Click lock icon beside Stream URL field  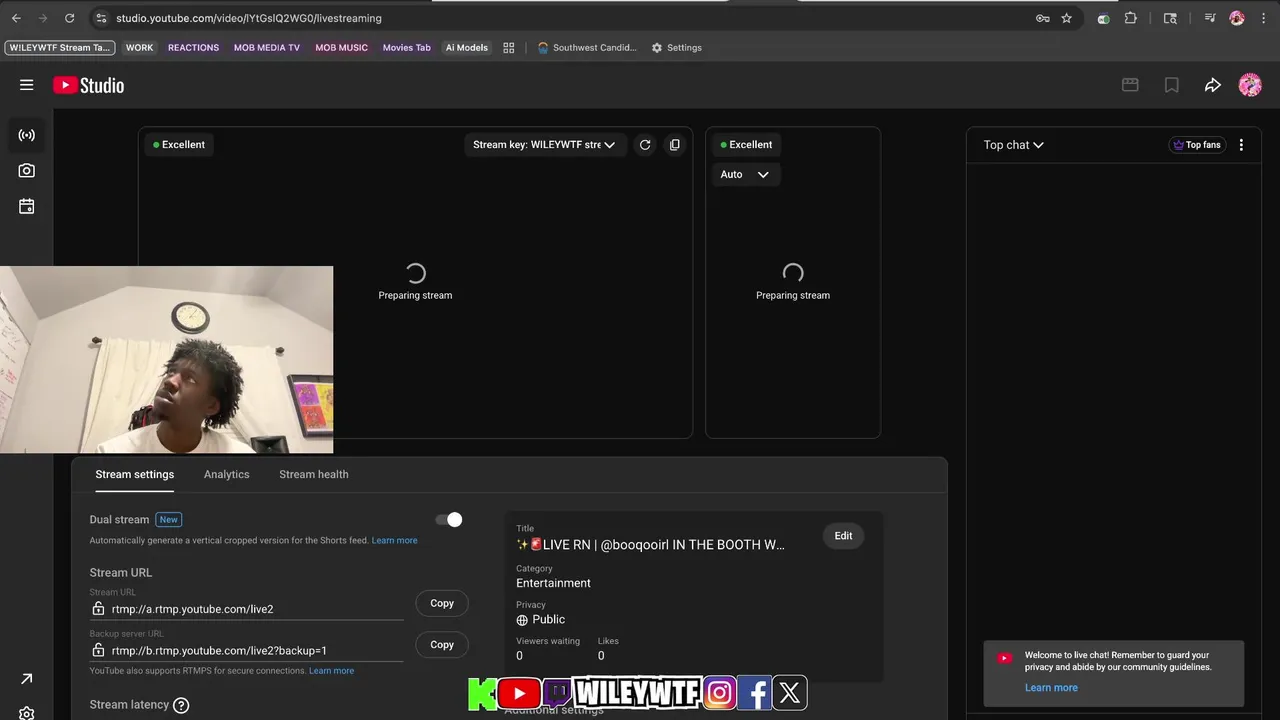click(98, 609)
